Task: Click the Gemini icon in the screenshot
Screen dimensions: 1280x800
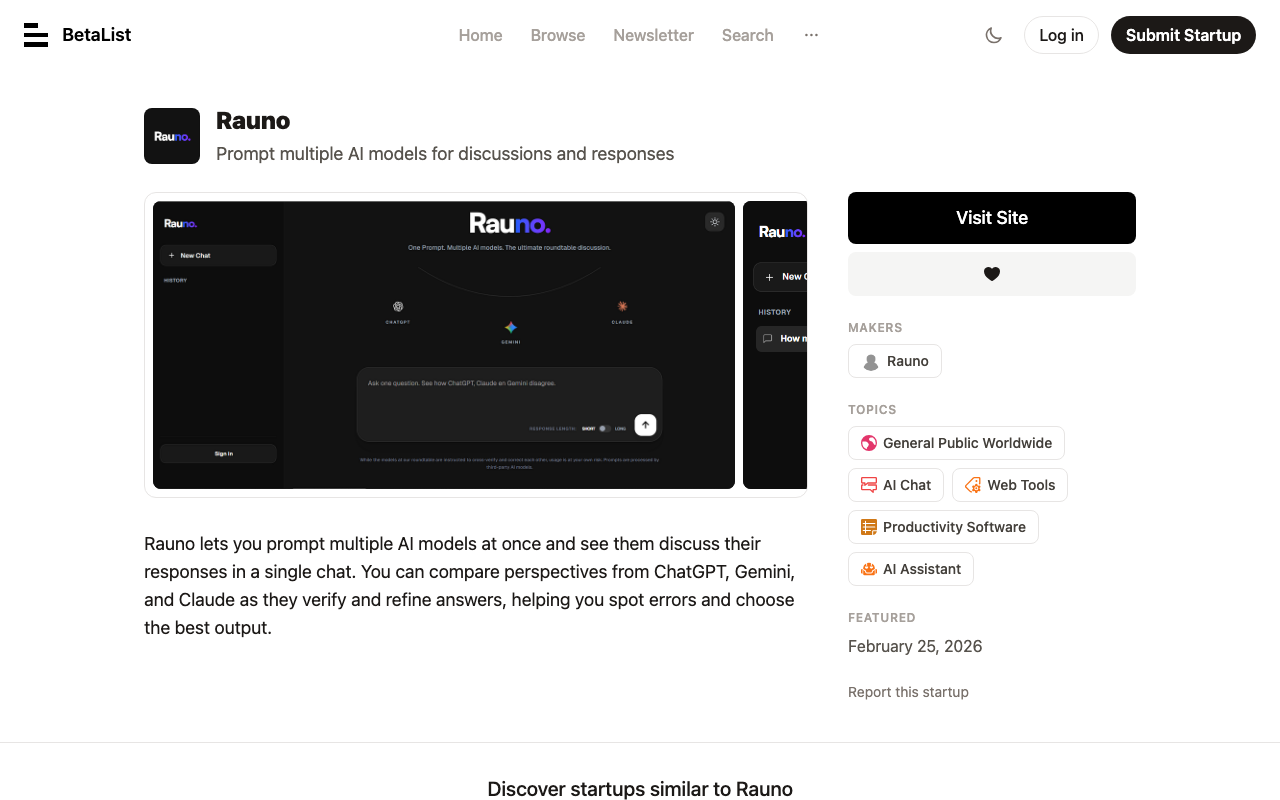Action: tap(511, 327)
